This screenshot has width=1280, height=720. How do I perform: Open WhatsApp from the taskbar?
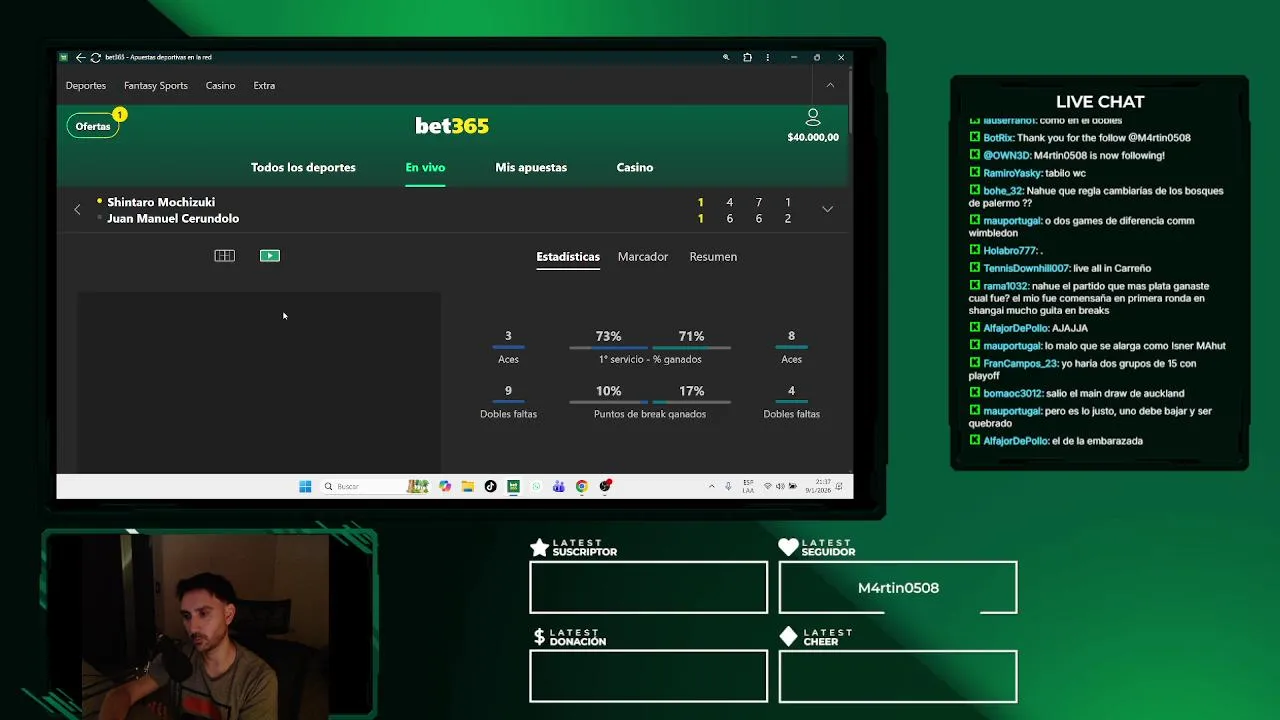pos(536,486)
